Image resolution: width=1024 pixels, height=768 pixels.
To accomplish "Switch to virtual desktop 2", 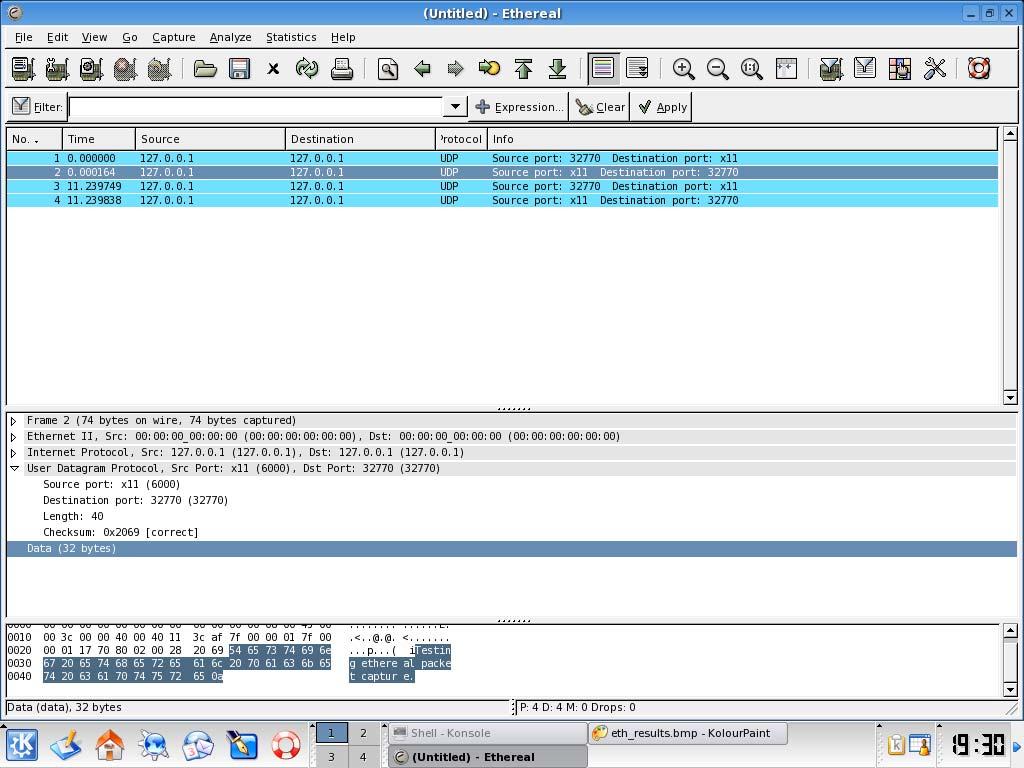I will (x=363, y=733).
